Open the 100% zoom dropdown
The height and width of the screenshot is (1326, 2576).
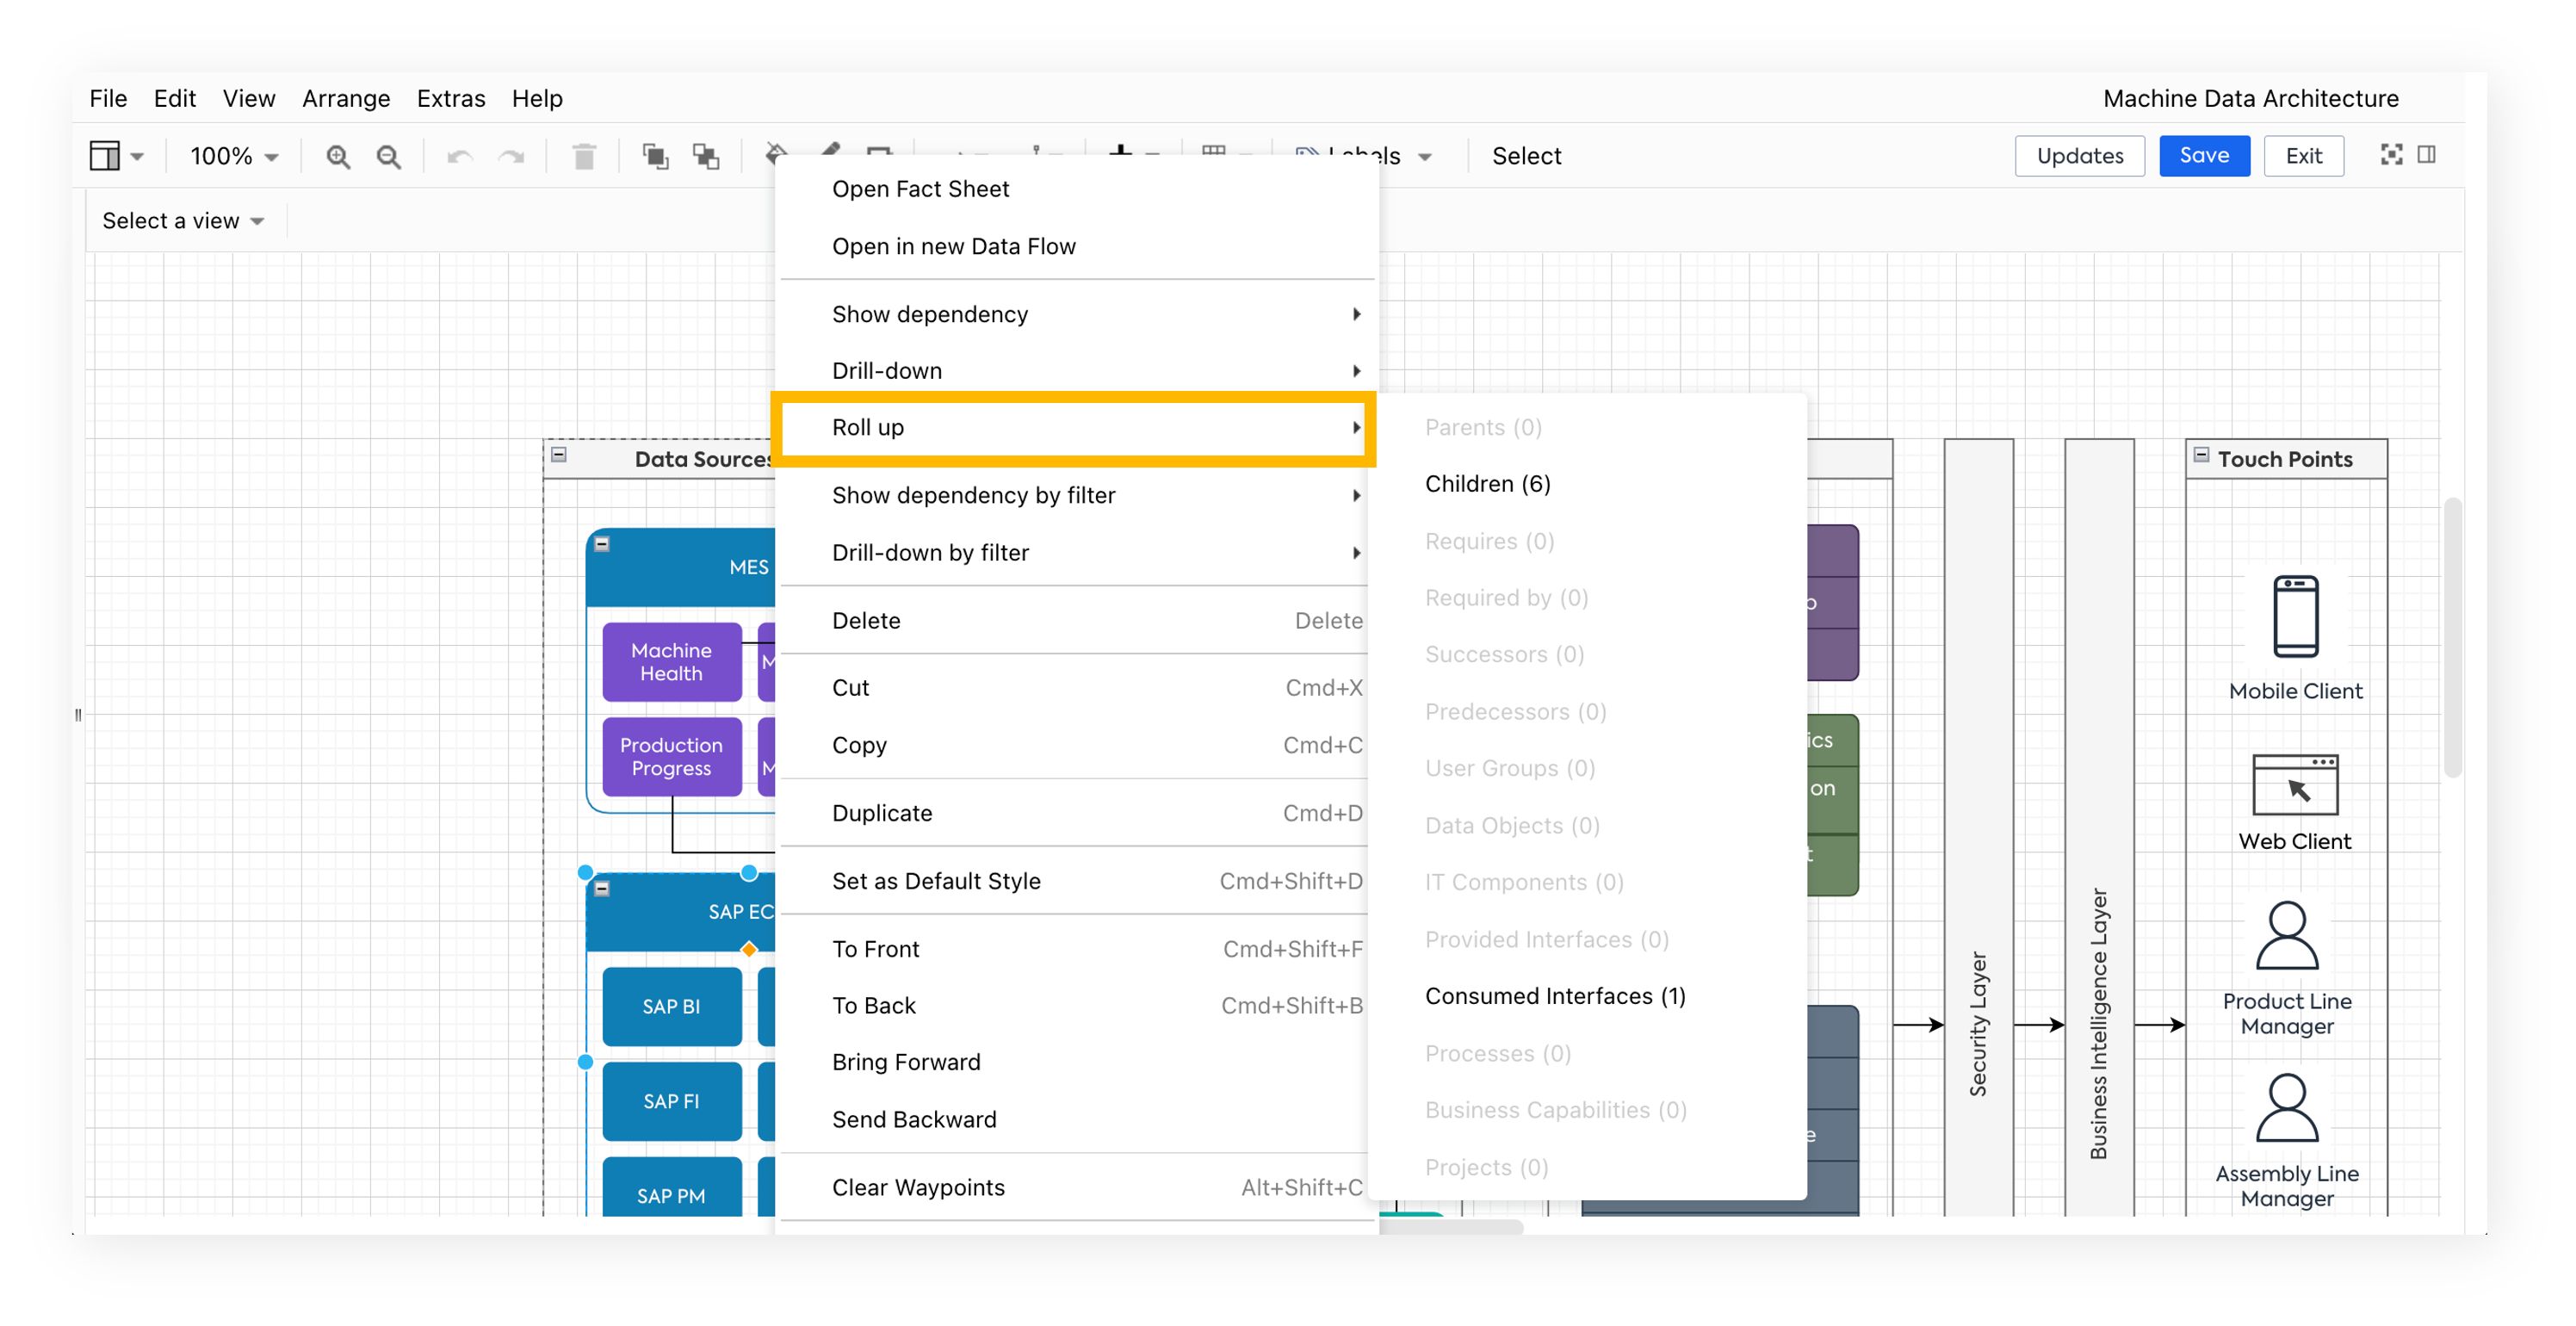234,157
